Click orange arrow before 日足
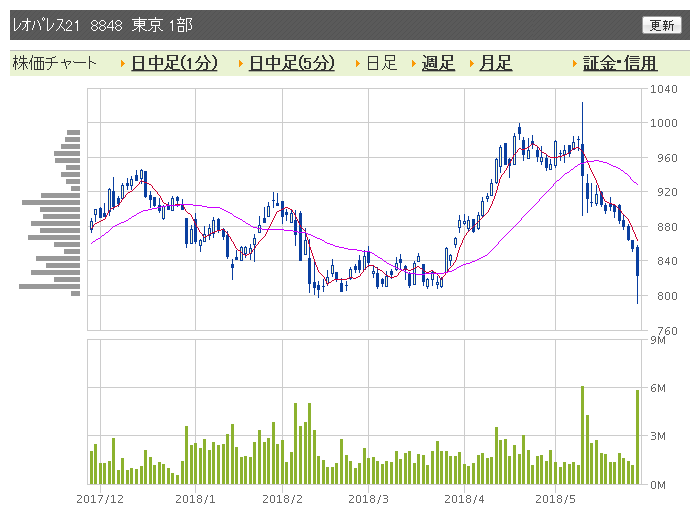Screen dimensions: 698x530 click(x=358, y=64)
